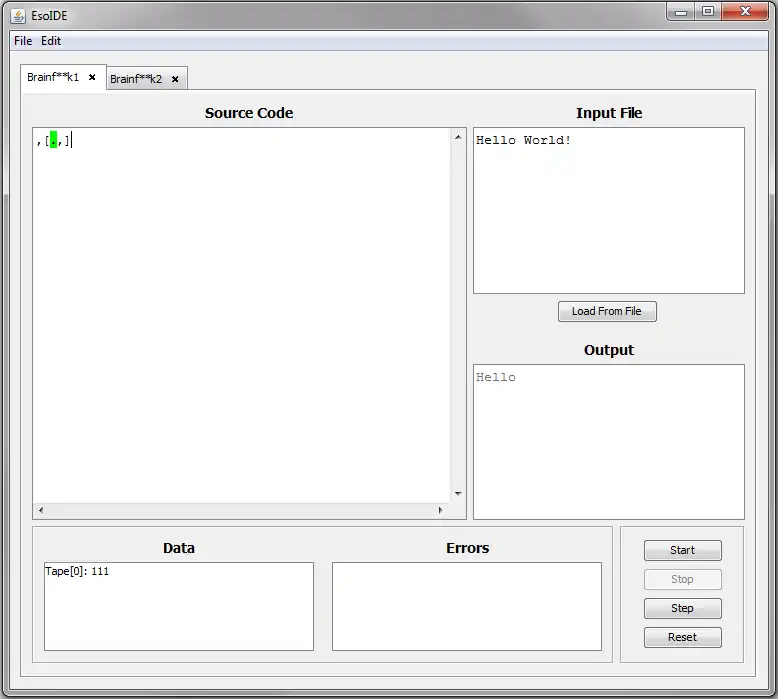This screenshot has width=778, height=699.
Task: Click the Errors display box
Action: [x=467, y=606]
